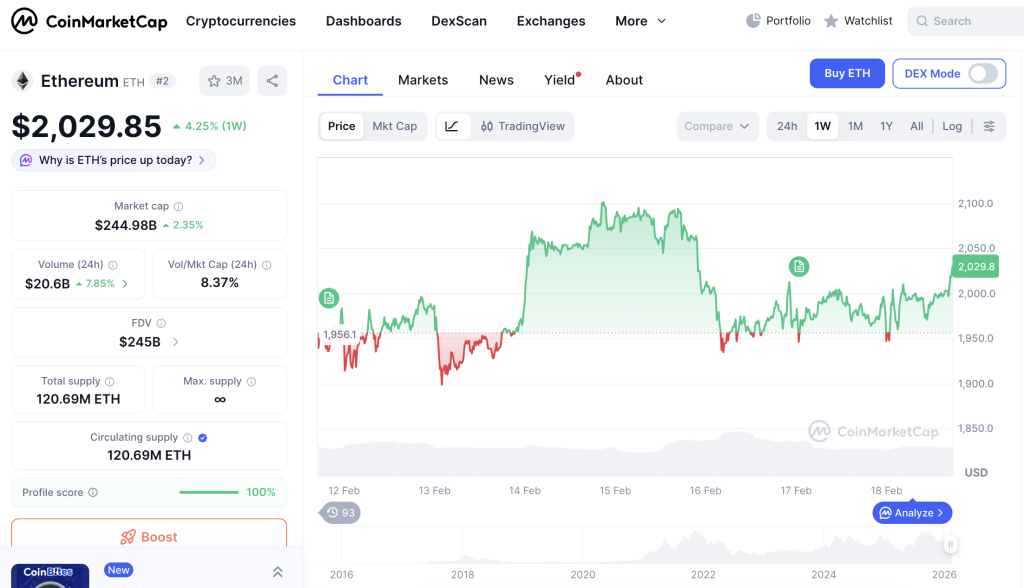Viewport: 1024px width, 588px height.
Task: Click 2022 on the range timeline
Action: pos(703,575)
